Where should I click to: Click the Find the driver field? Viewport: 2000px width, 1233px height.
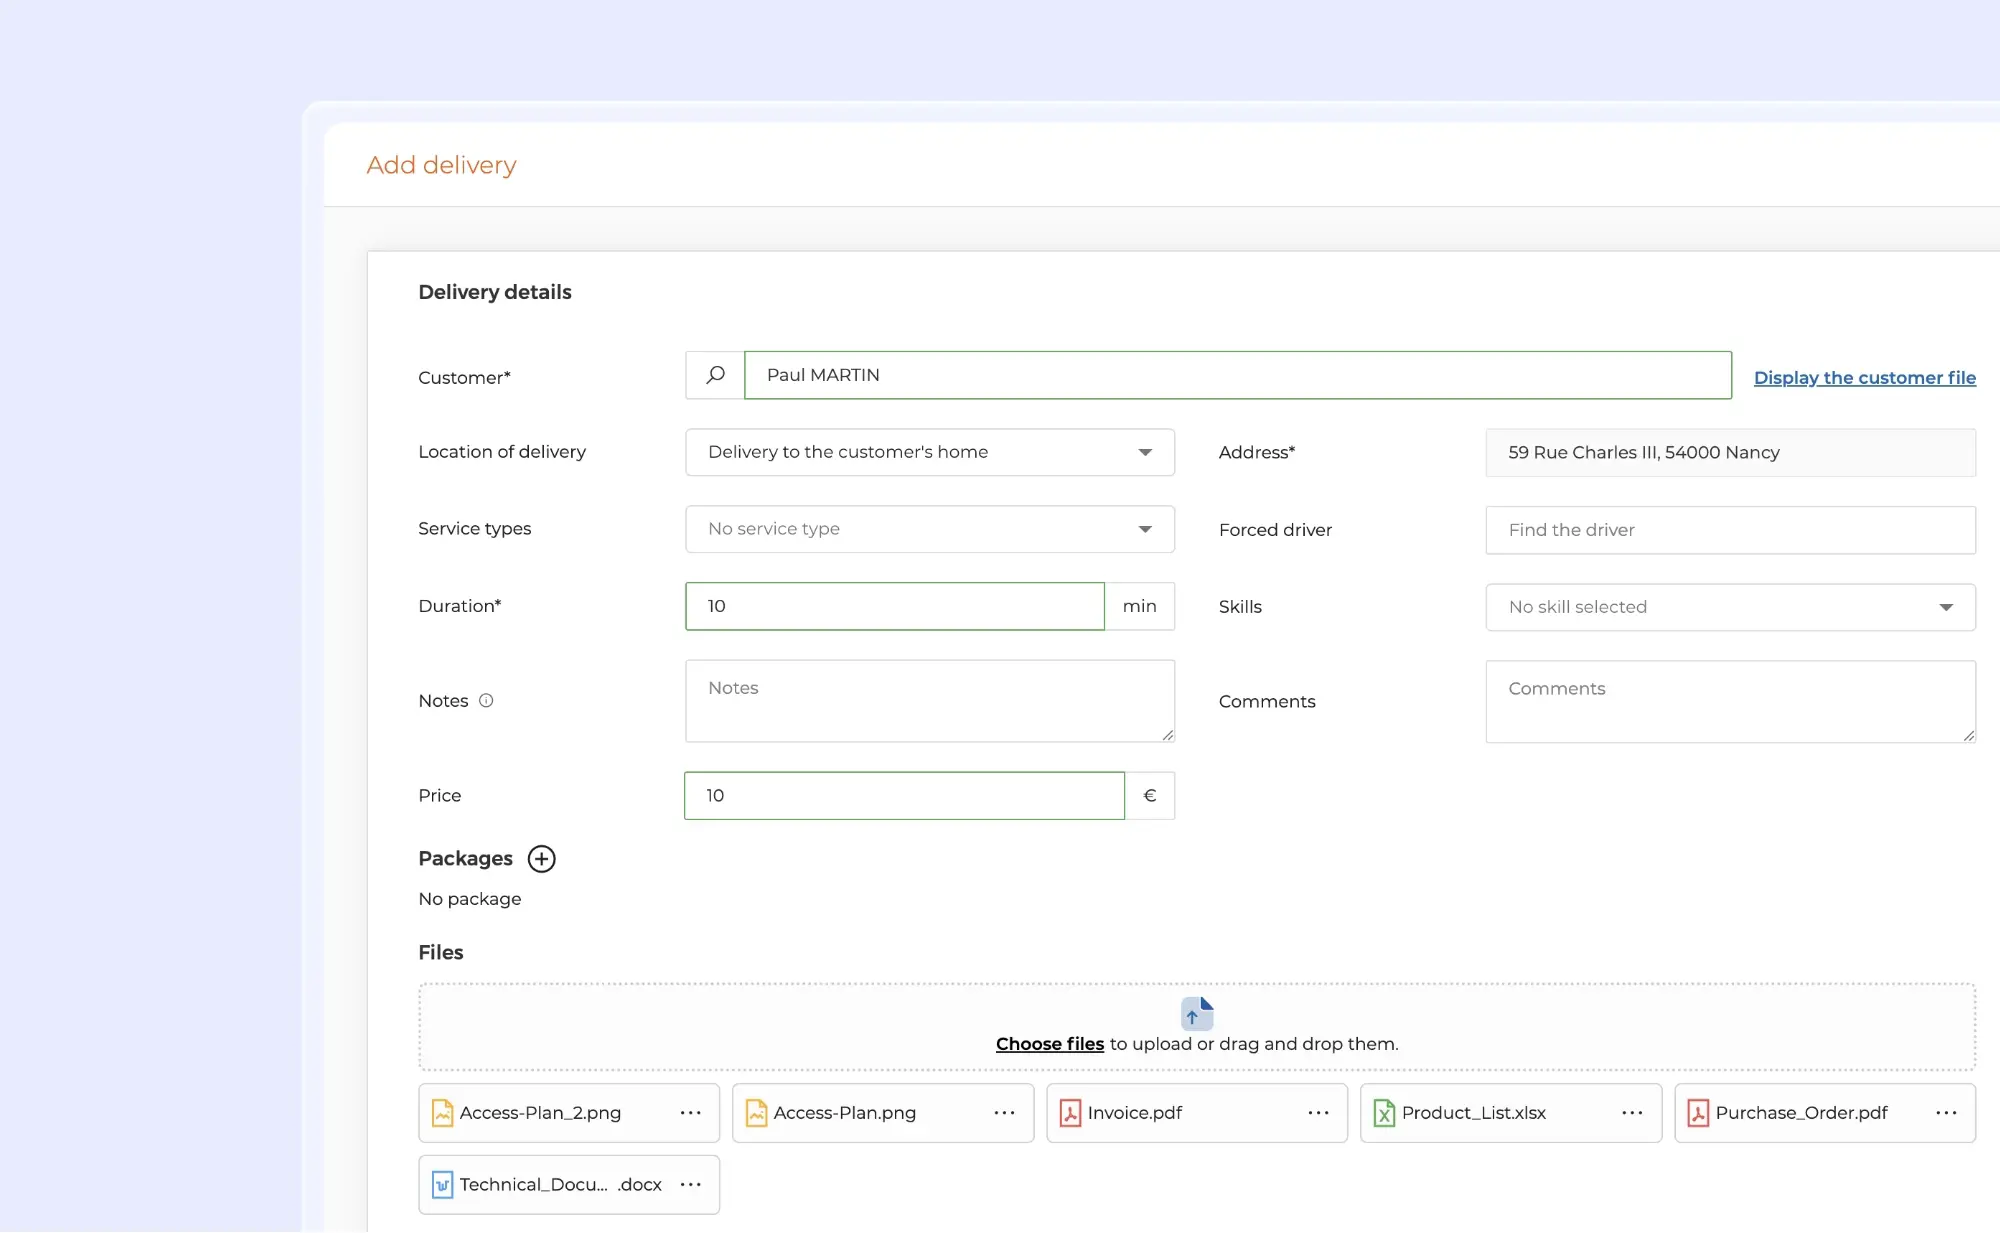point(1731,530)
